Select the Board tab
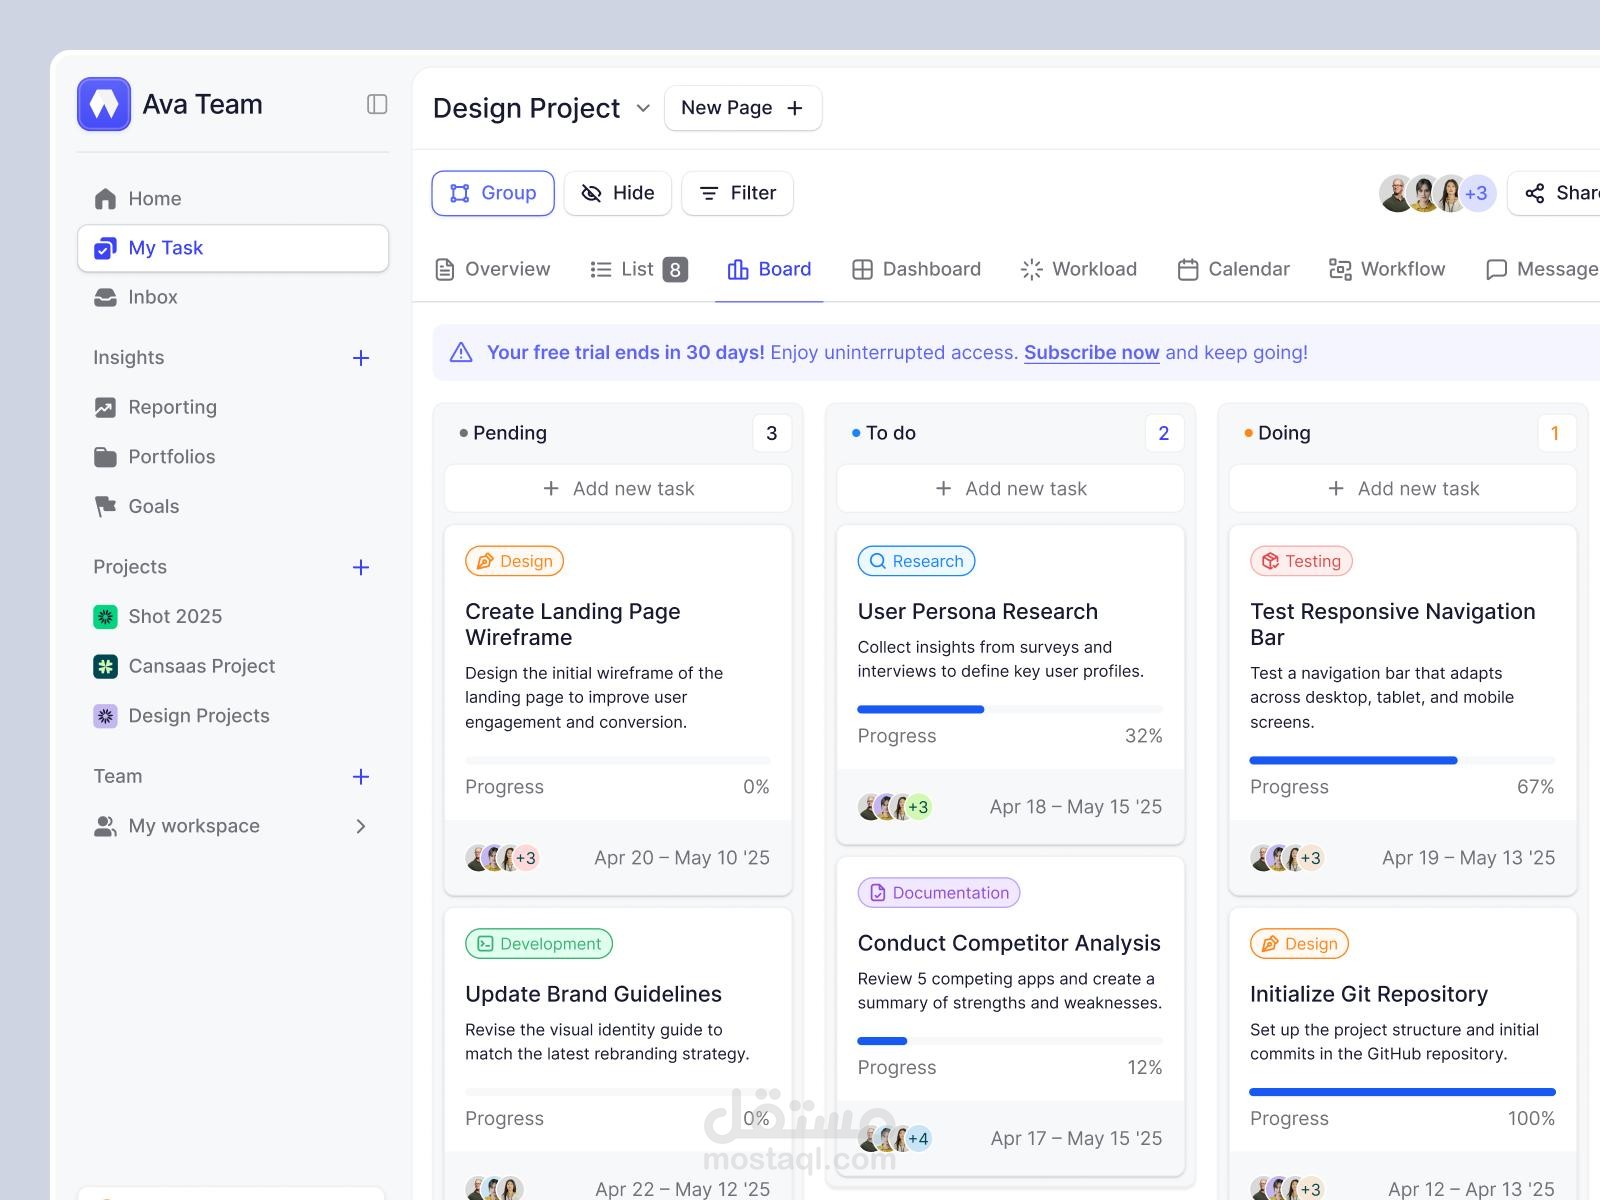 coord(769,269)
